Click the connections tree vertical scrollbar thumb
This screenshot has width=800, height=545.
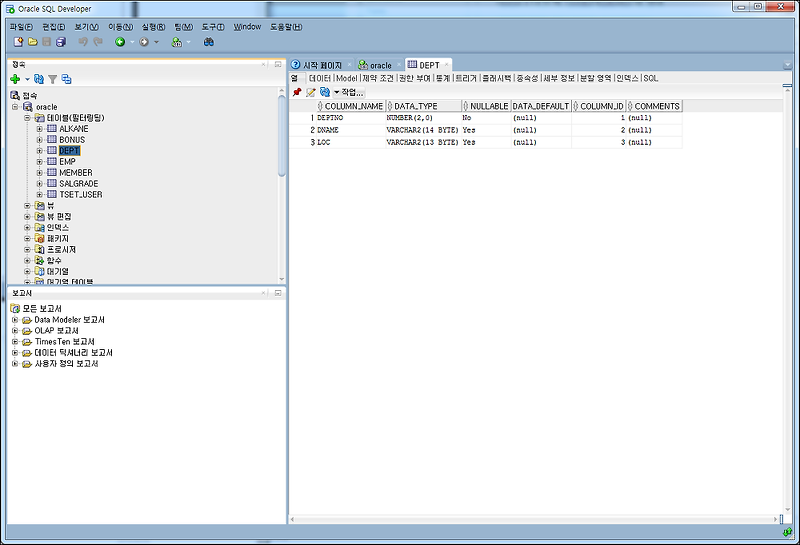click(282, 136)
